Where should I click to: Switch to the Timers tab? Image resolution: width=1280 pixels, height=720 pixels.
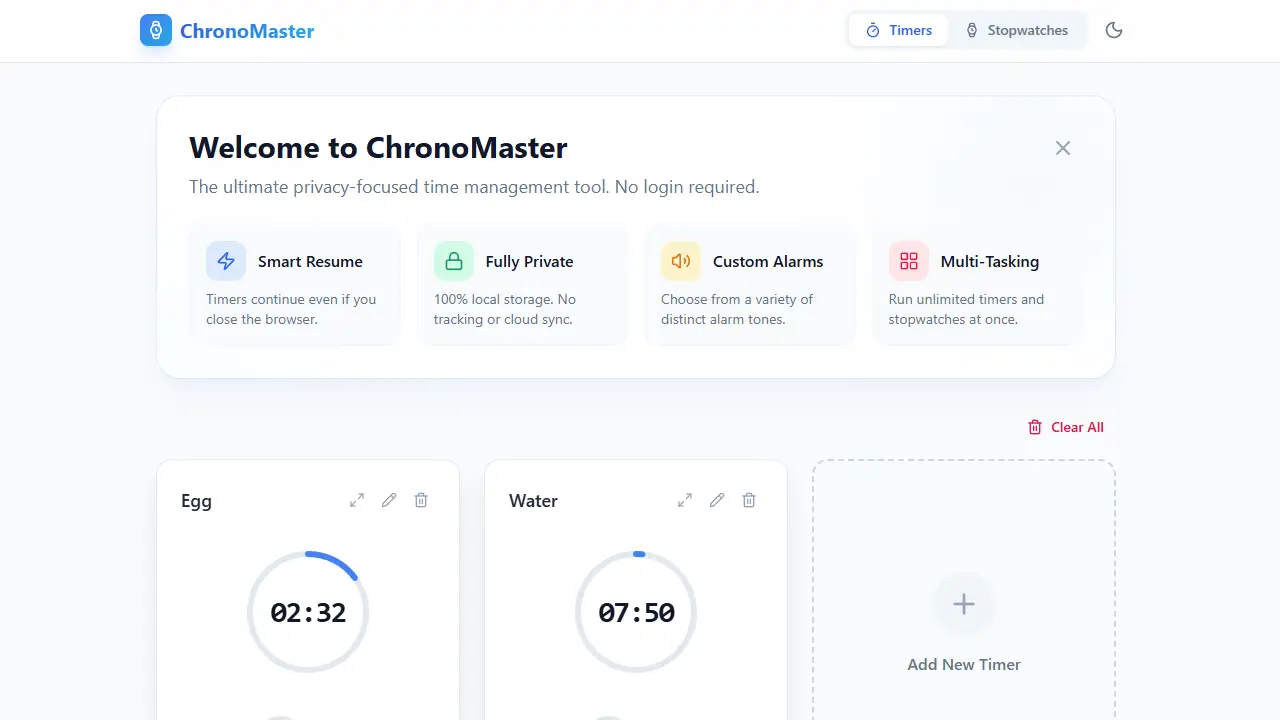point(898,30)
